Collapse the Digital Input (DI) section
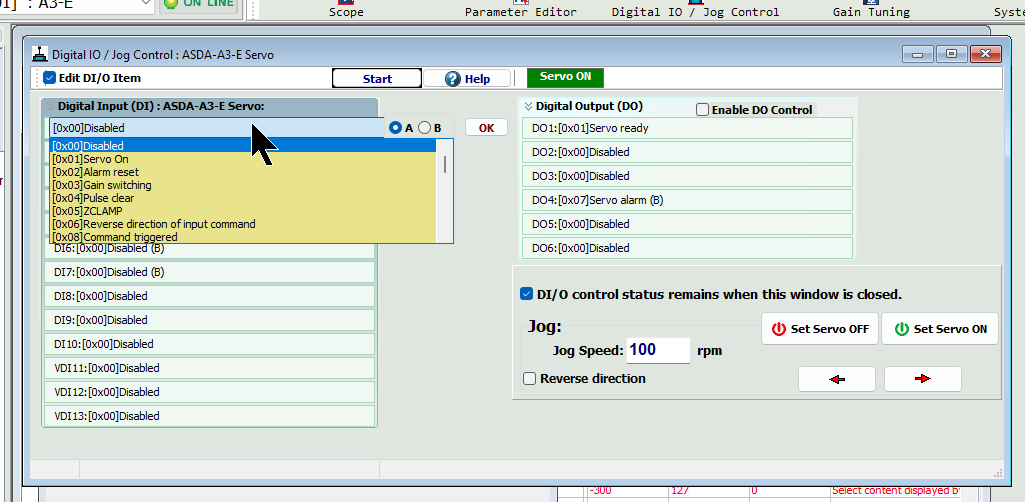This screenshot has height=502, width=1025. click(50, 106)
